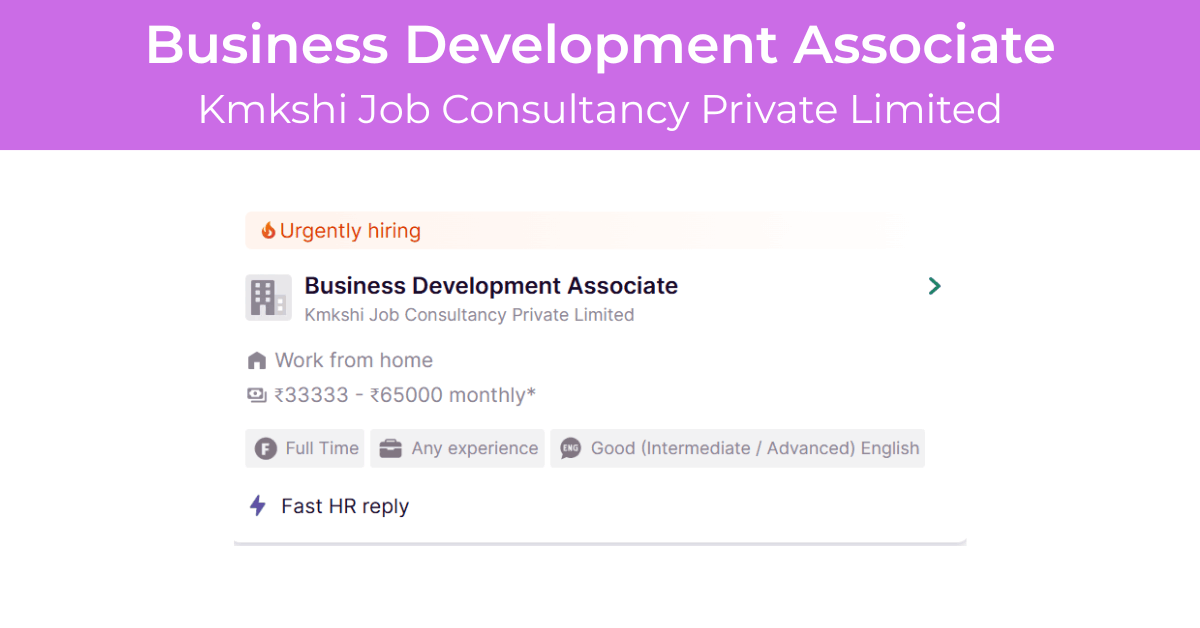Click the circled F Full Time icon
This screenshot has height=628, width=1200.
pos(265,449)
